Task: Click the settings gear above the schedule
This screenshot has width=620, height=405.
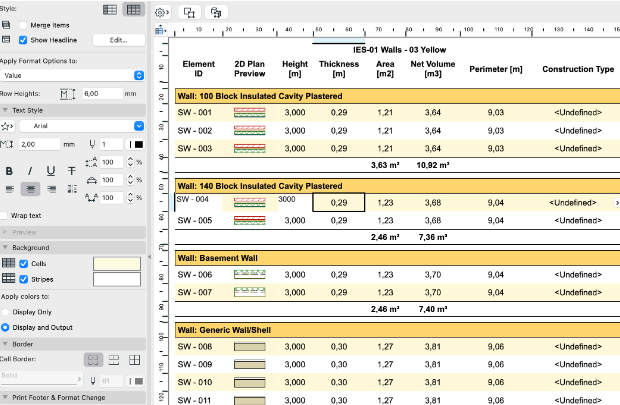Action: (160, 12)
